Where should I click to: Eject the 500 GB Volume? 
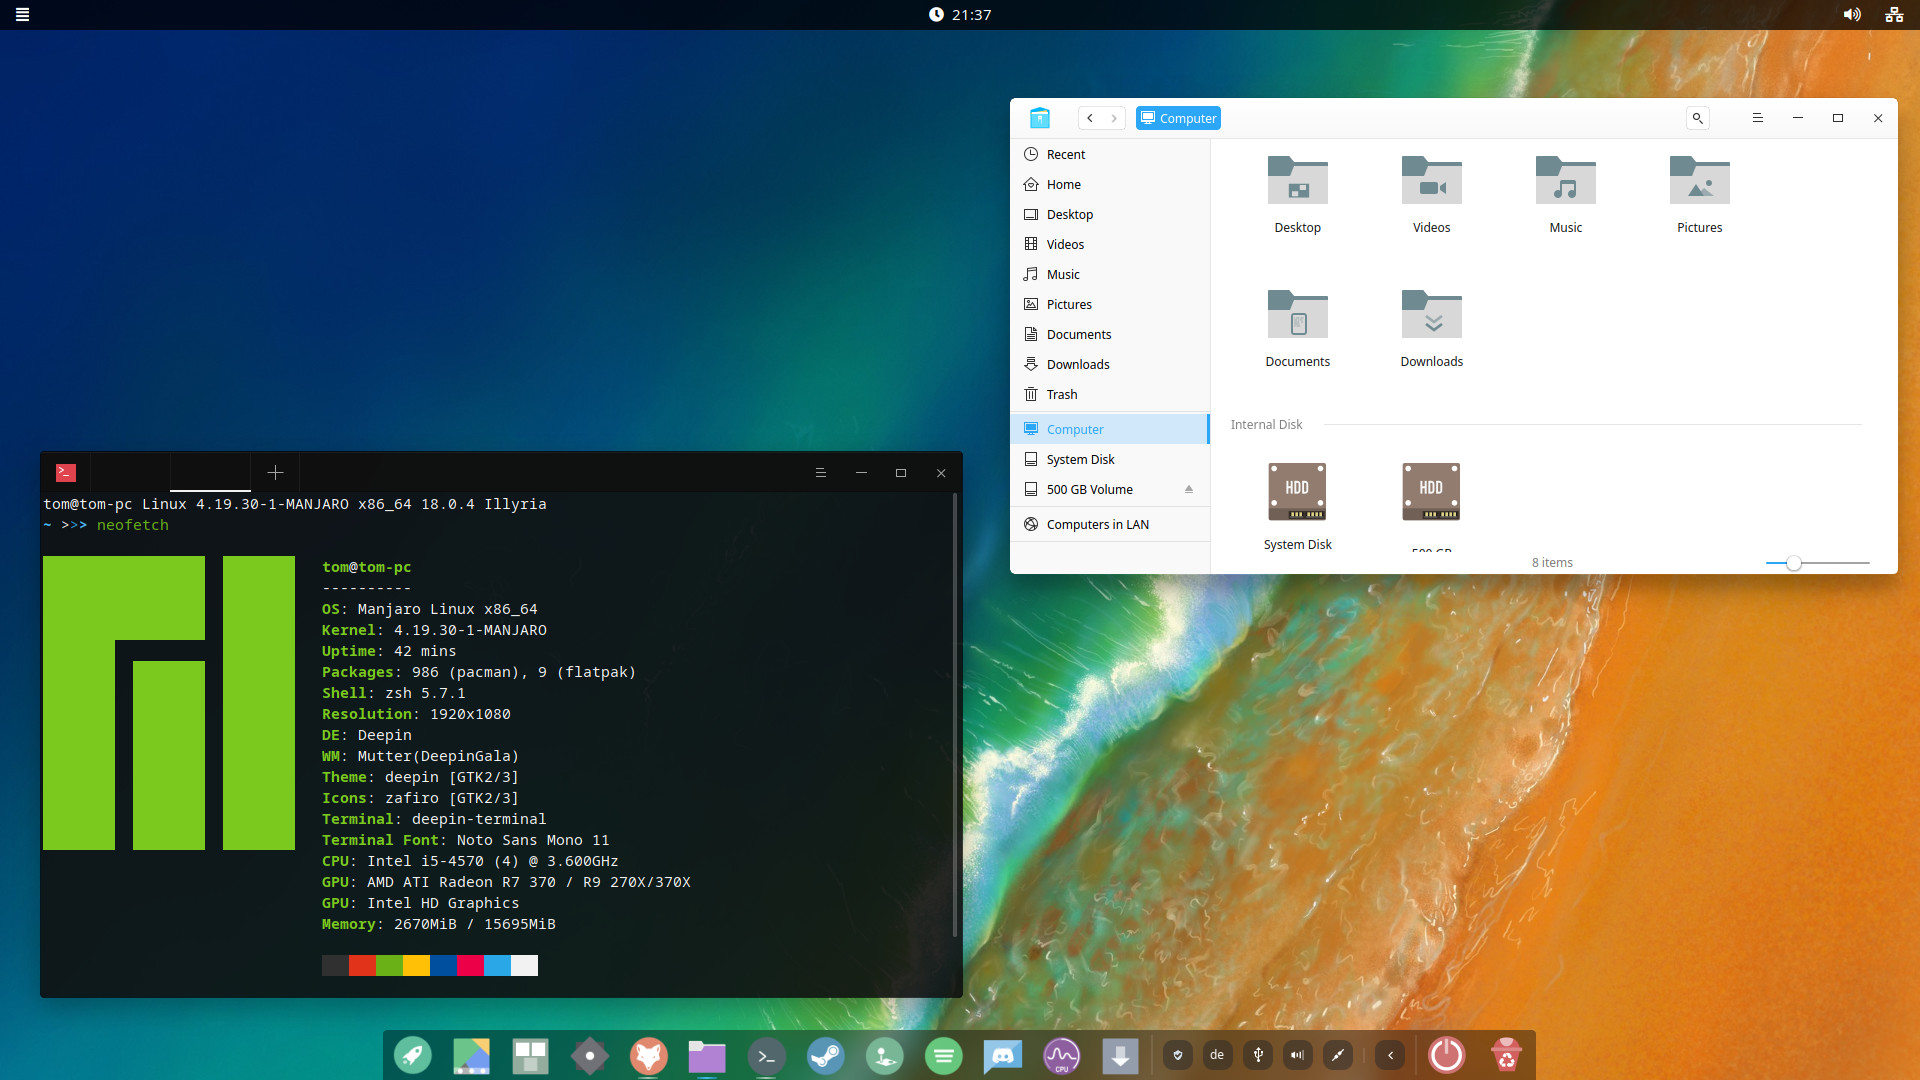(x=1189, y=489)
